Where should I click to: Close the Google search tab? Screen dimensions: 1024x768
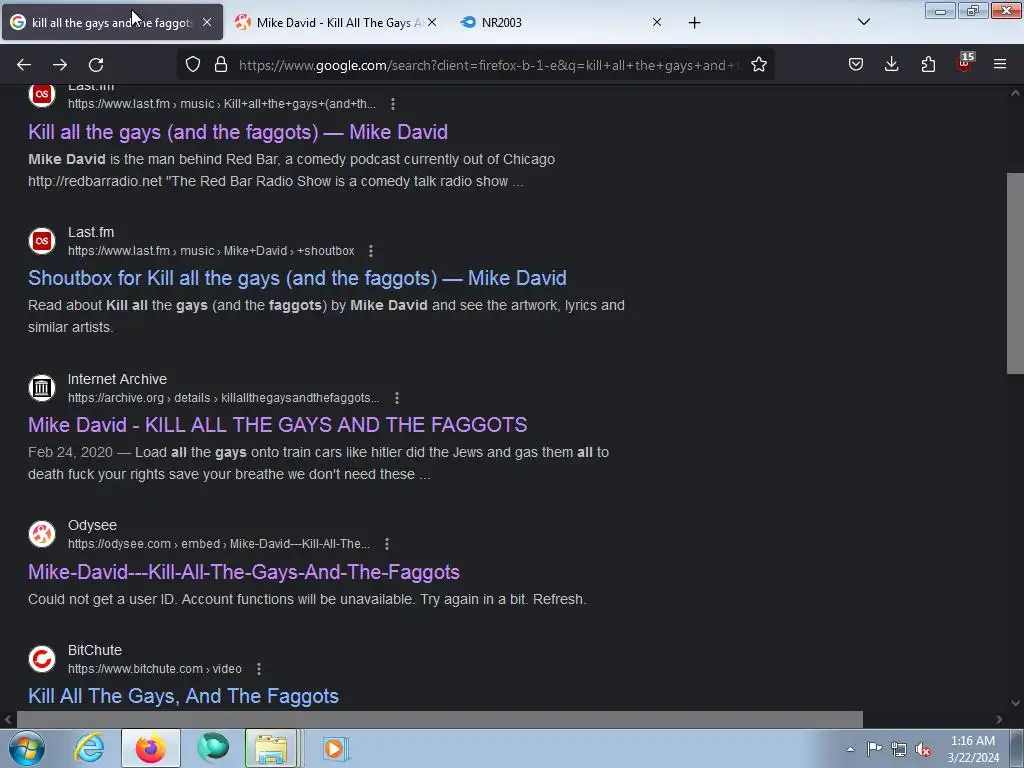pos(206,22)
